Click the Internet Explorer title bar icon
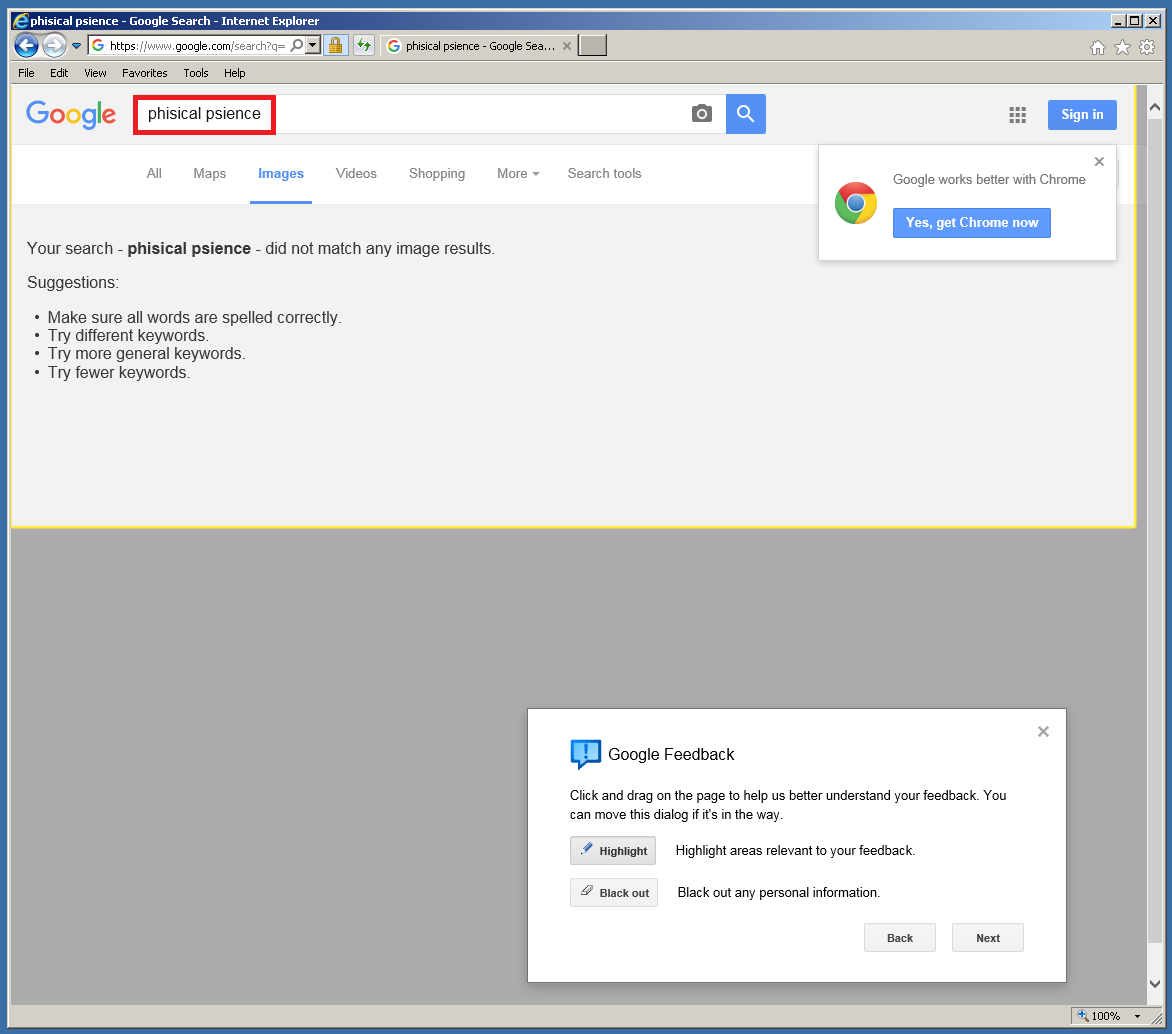This screenshot has width=1172, height=1034. tap(20, 21)
